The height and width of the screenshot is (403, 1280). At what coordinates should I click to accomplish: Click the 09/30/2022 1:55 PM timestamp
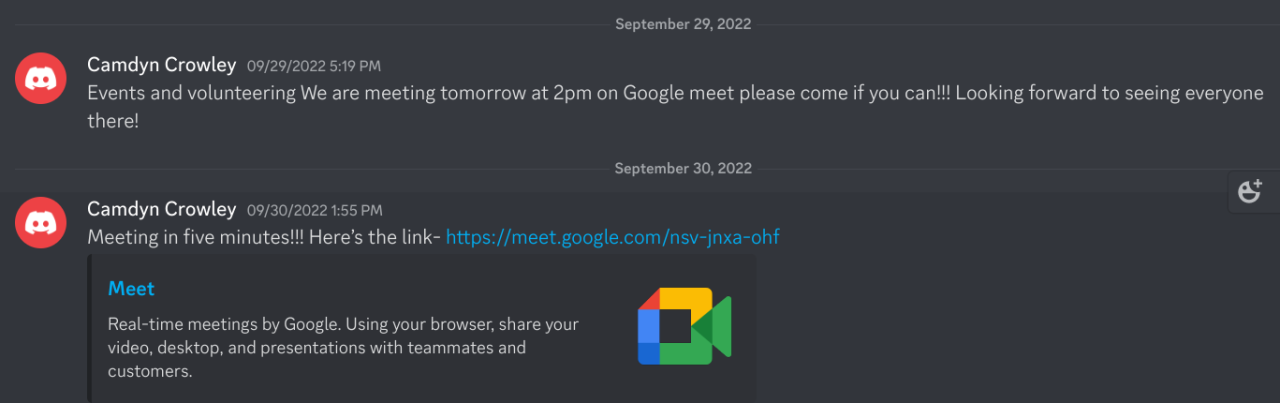[314, 211]
